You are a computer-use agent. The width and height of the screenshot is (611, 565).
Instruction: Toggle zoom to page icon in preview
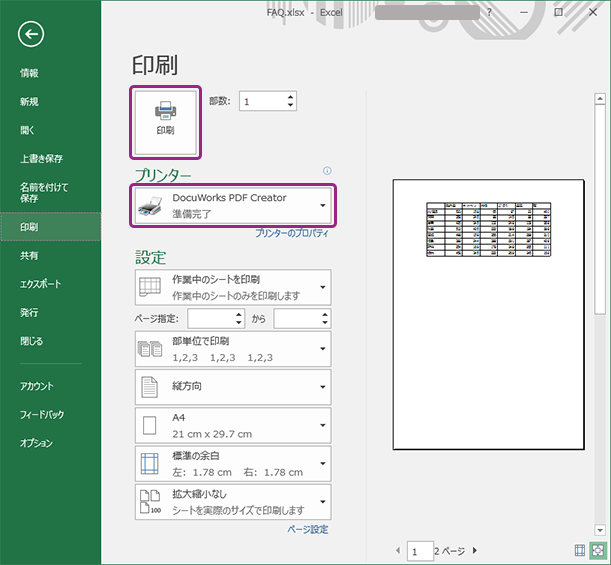click(x=598, y=550)
